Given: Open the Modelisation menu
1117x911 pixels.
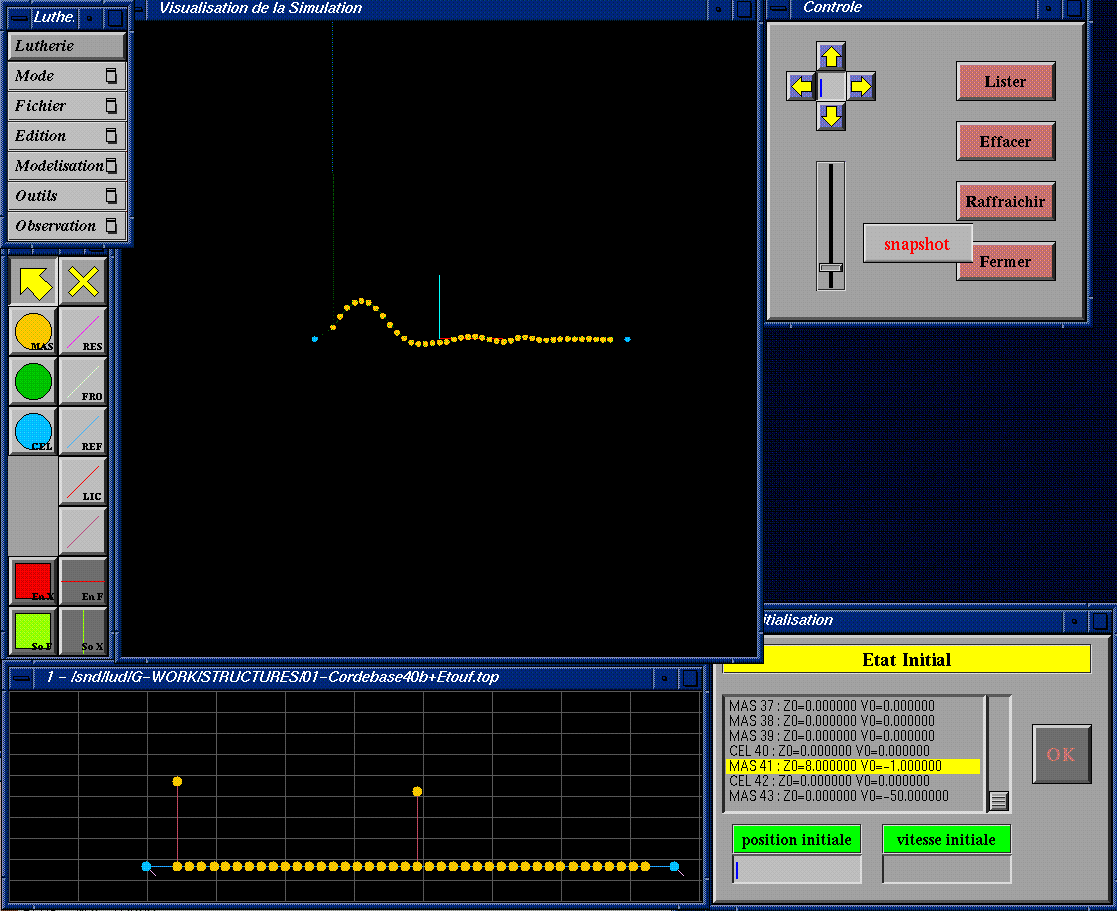Looking at the screenshot, I should [x=67, y=166].
